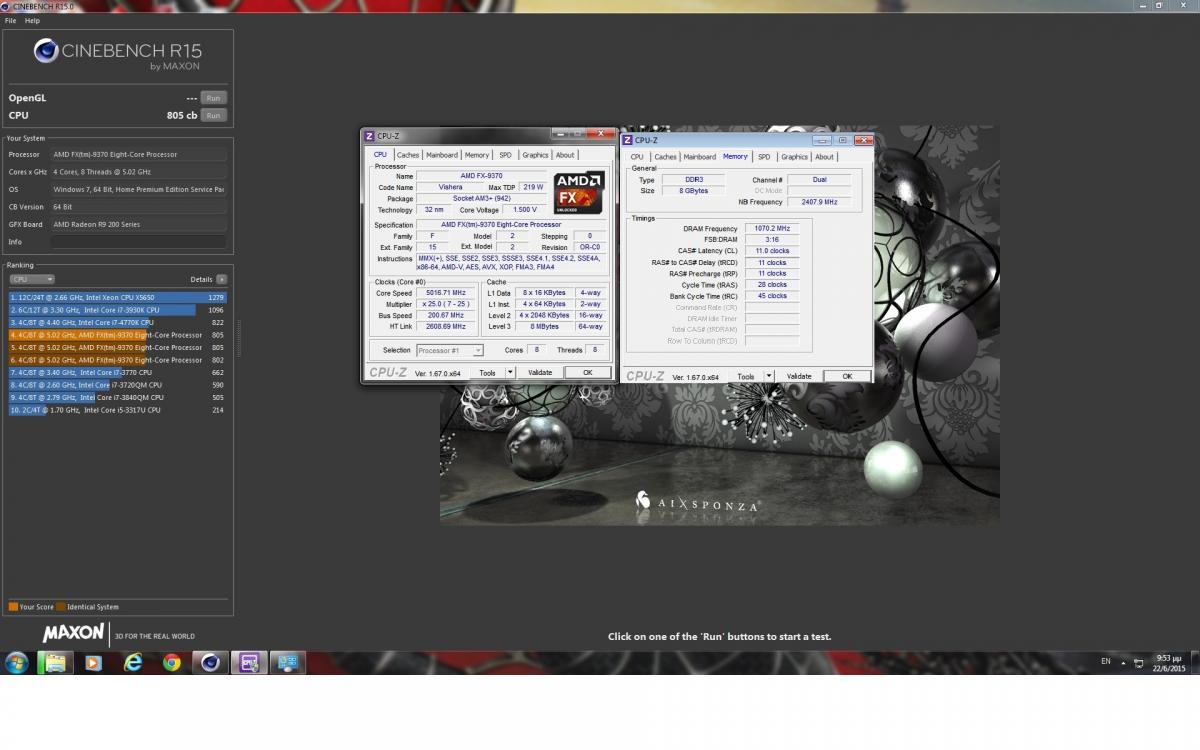Open the Mainboard tab in the right CPU-Z window
This screenshot has width=1200, height=750.
[700, 157]
